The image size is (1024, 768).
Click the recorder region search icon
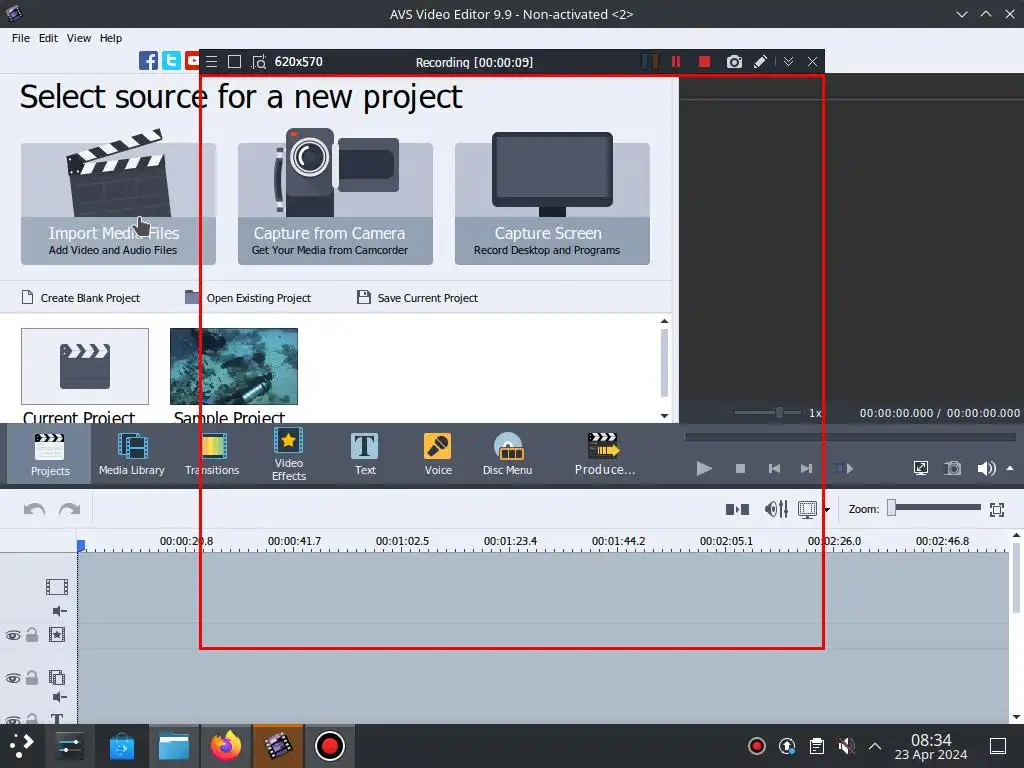[x=259, y=62]
